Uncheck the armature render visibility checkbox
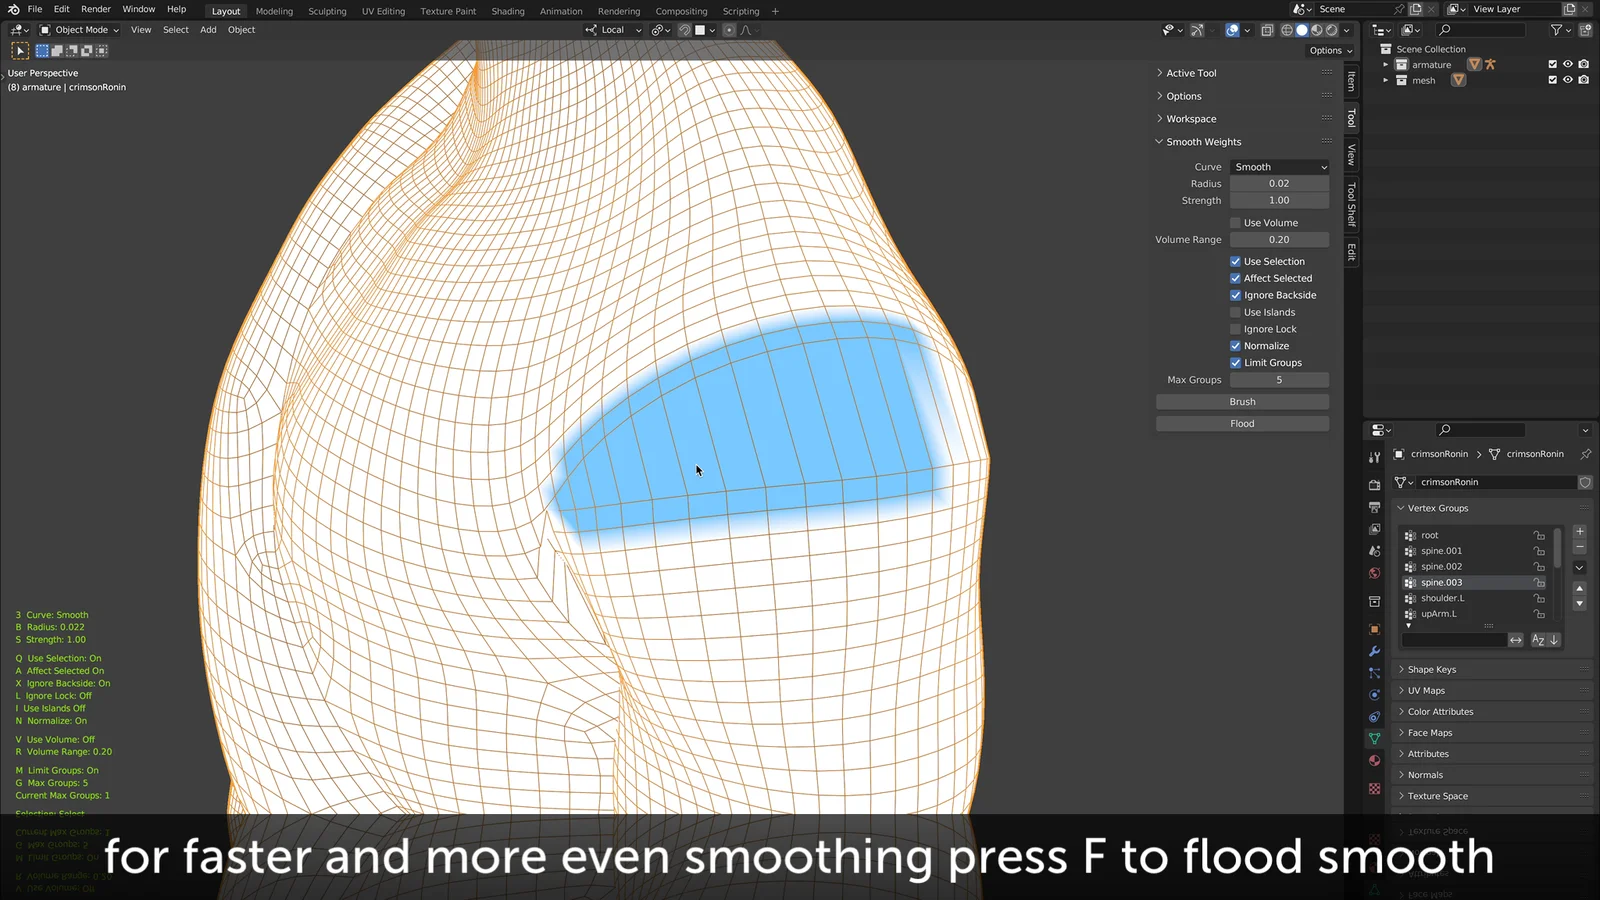Viewport: 1600px width, 900px height. pos(1584,64)
